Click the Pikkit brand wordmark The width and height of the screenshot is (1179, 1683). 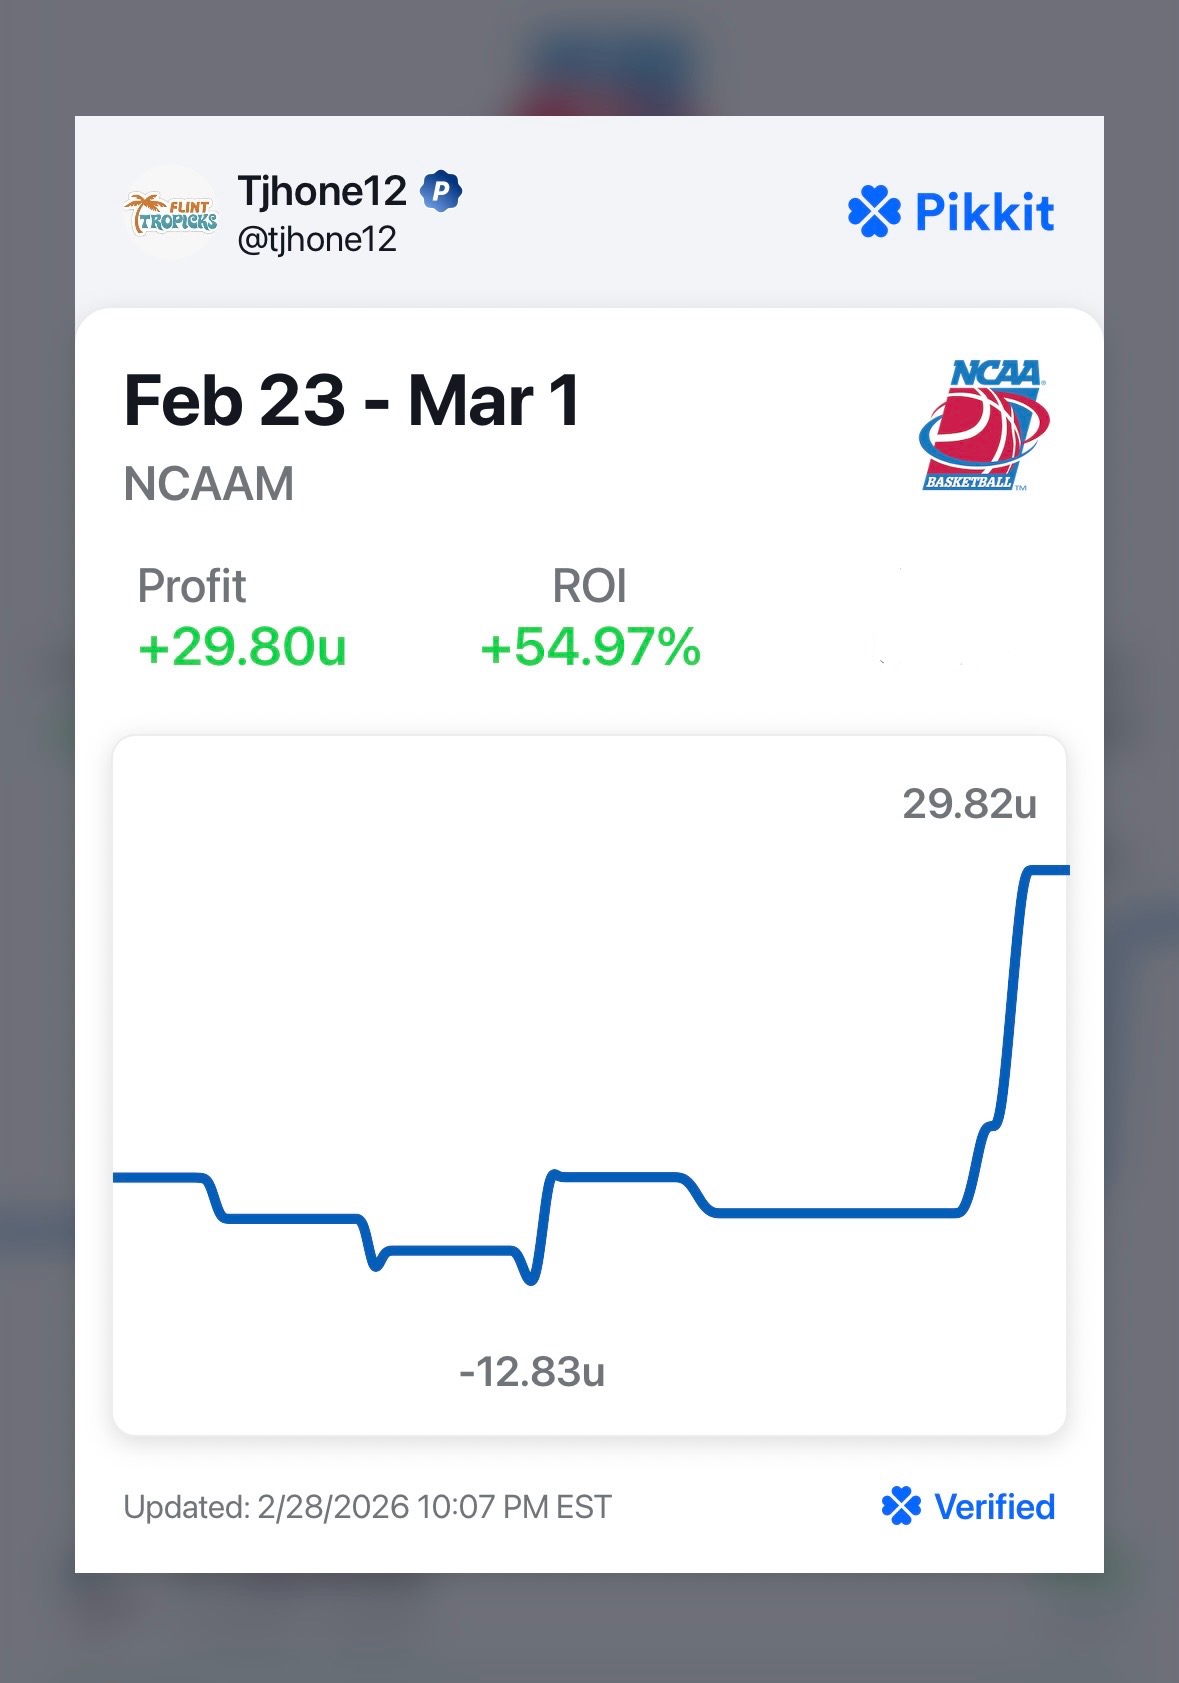pos(984,212)
